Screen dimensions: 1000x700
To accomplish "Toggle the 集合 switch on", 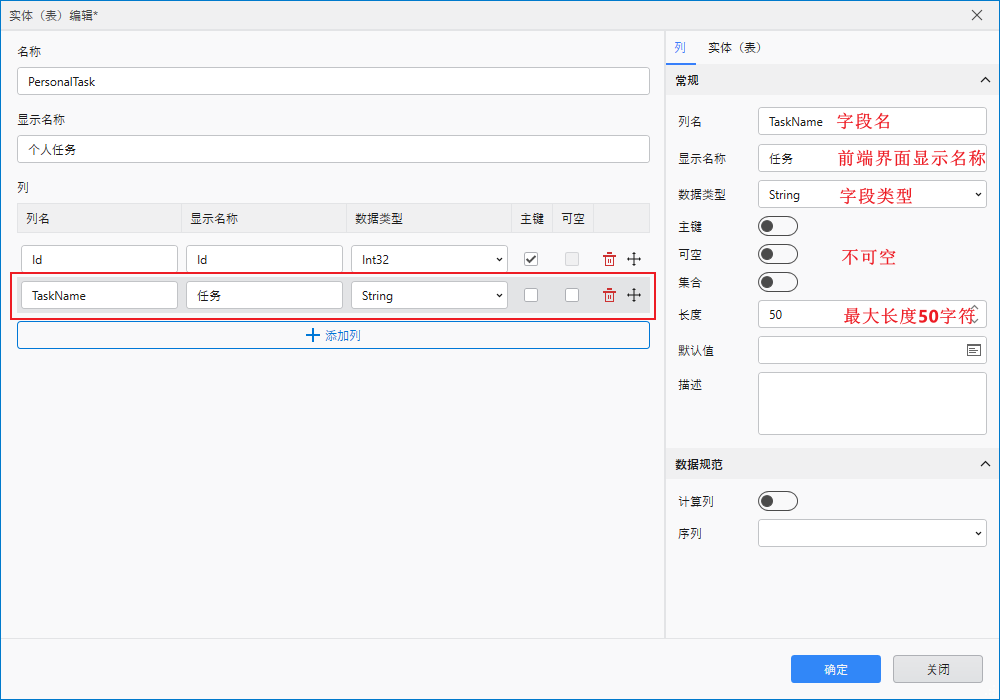I will (x=778, y=281).
